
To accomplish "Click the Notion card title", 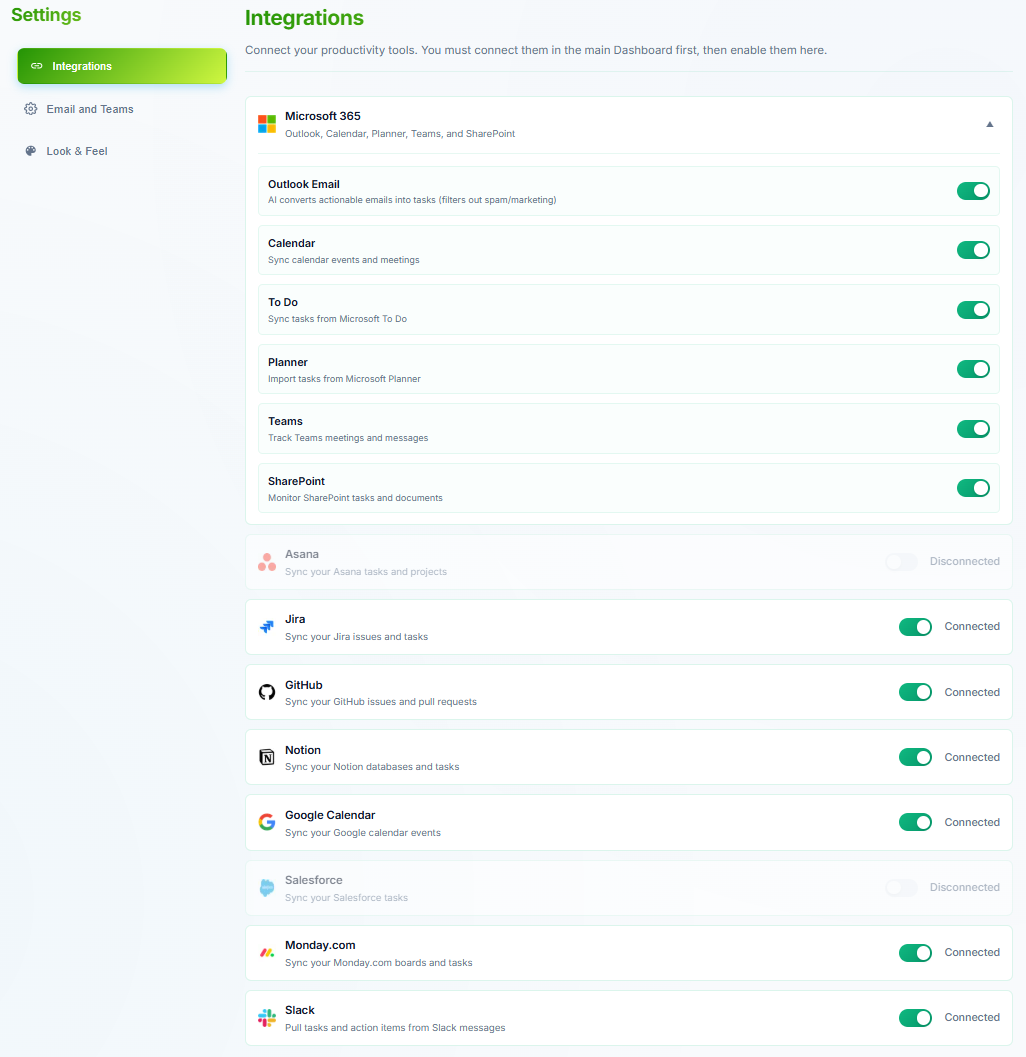I will [303, 750].
